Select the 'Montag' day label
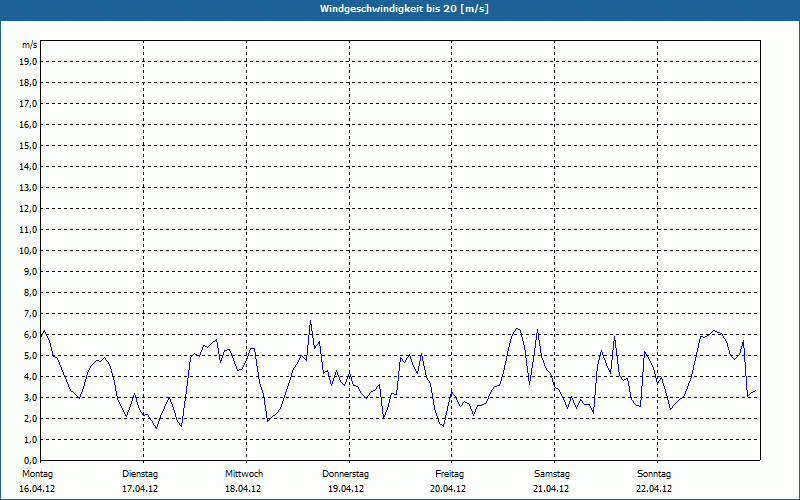 37,474
